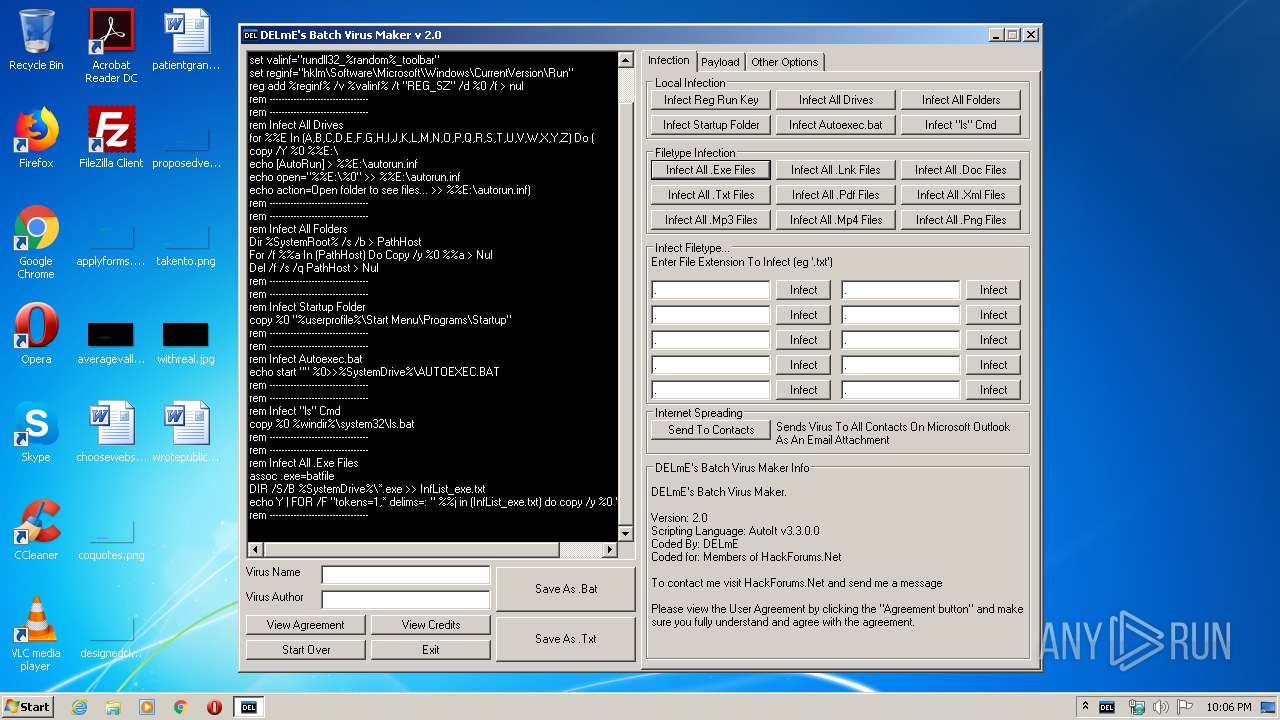Launch Firefox from the desktop
Image resolution: width=1280 pixels, height=720 pixels.
pos(36,138)
